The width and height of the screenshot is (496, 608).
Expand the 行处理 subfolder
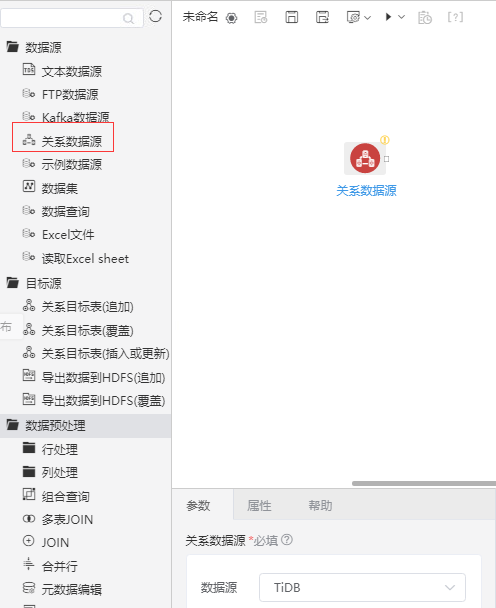(x=29, y=448)
